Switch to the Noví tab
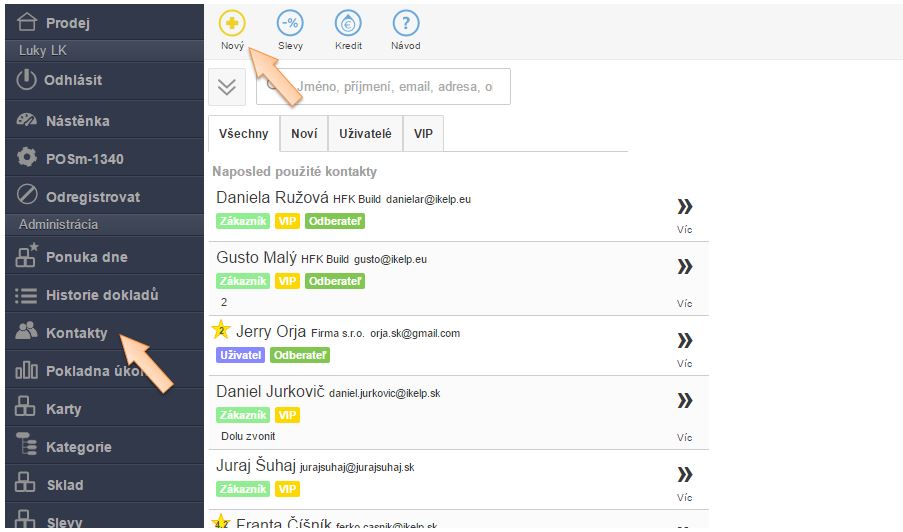903x532 pixels. click(304, 134)
